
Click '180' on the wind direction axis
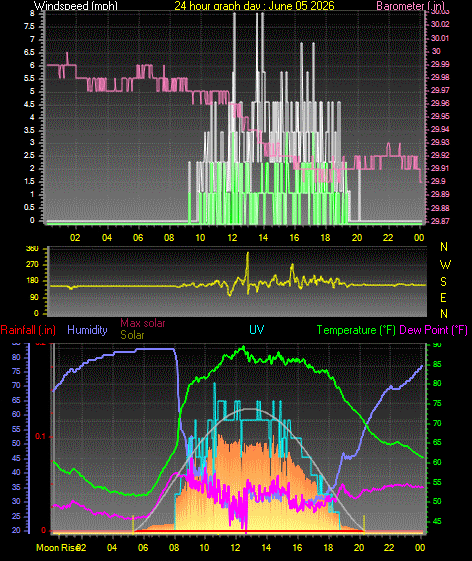pos(32,281)
